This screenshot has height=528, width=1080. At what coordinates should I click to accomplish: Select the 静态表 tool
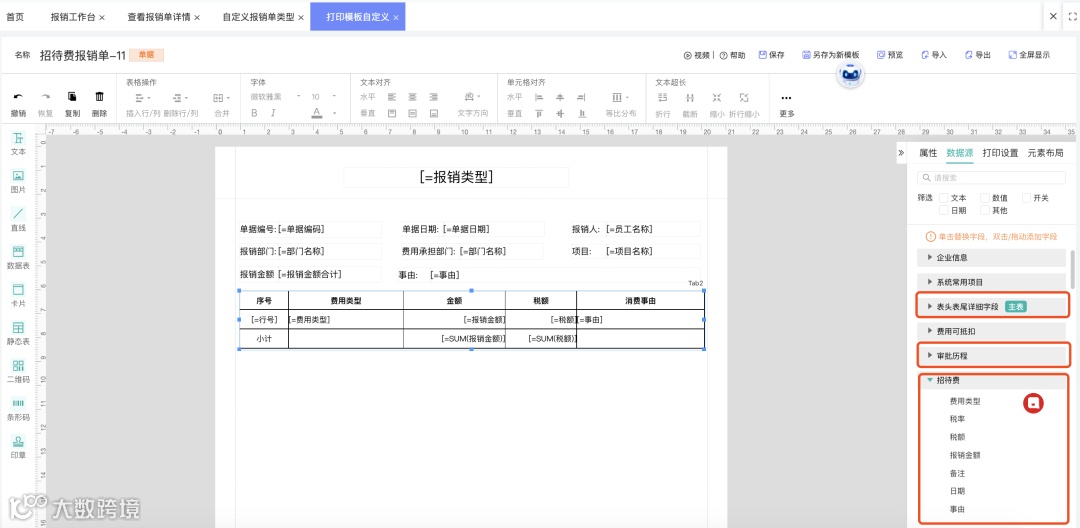19,334
